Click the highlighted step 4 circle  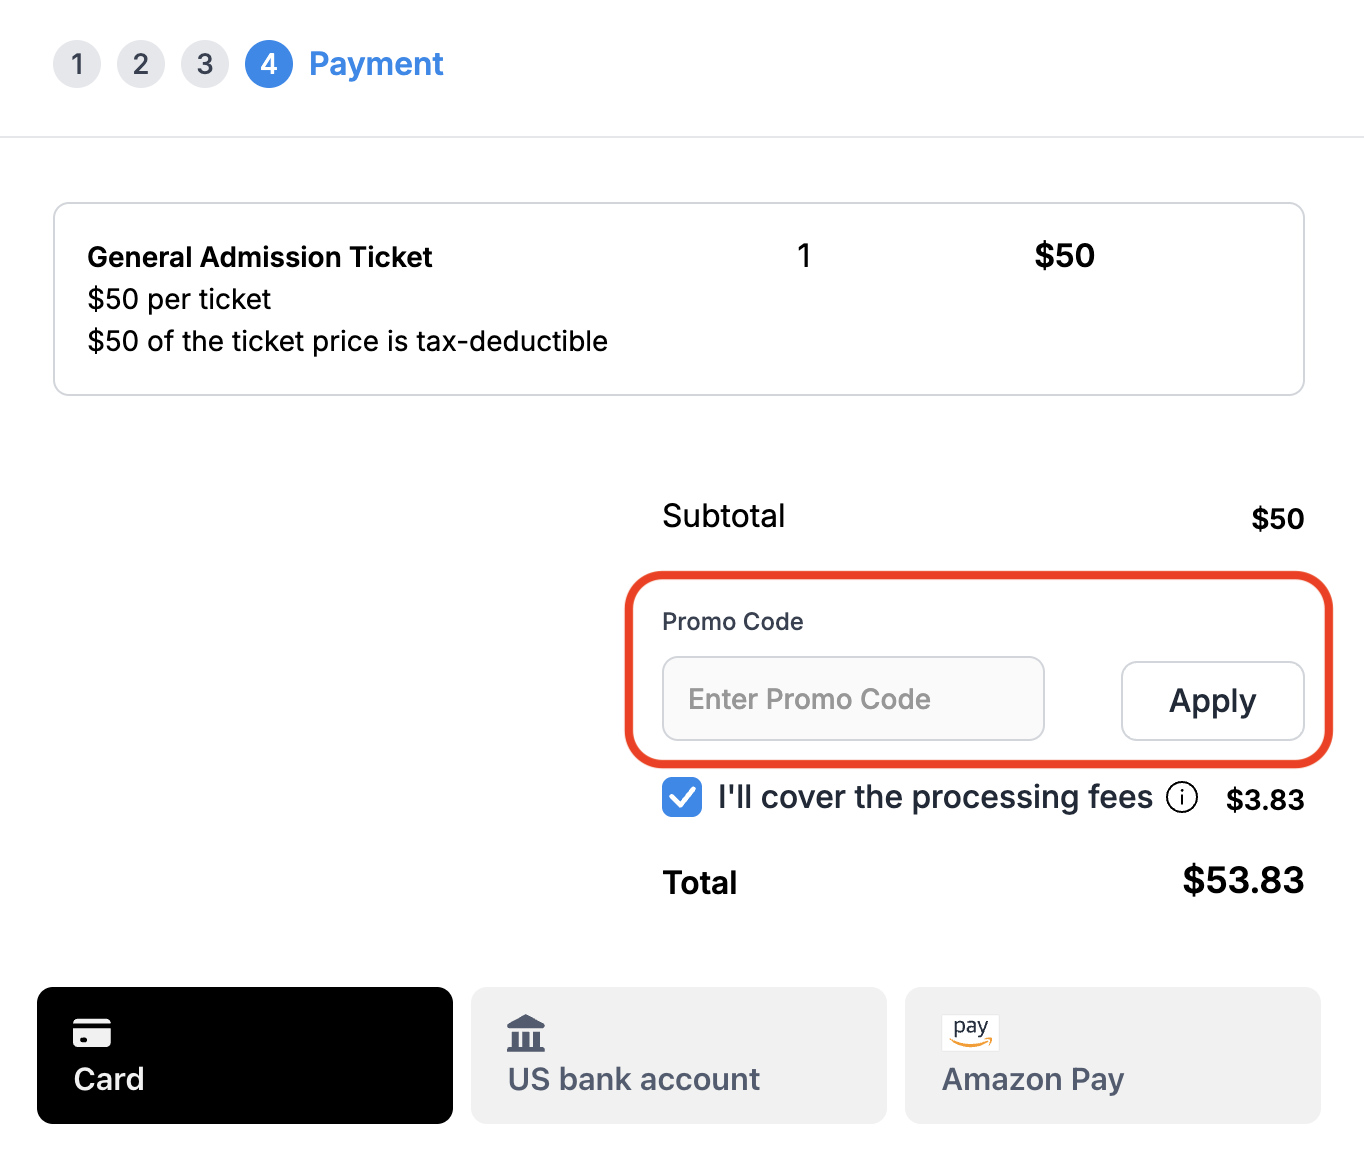point(269,64)
